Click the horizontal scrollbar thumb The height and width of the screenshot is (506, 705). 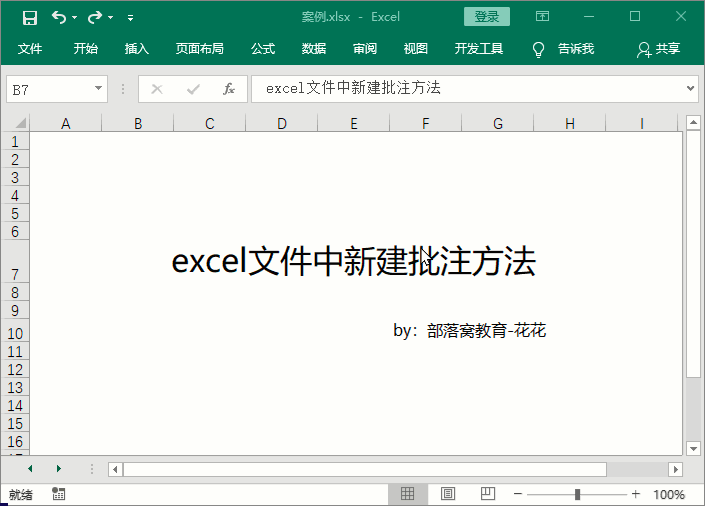(x=365, y=470)
